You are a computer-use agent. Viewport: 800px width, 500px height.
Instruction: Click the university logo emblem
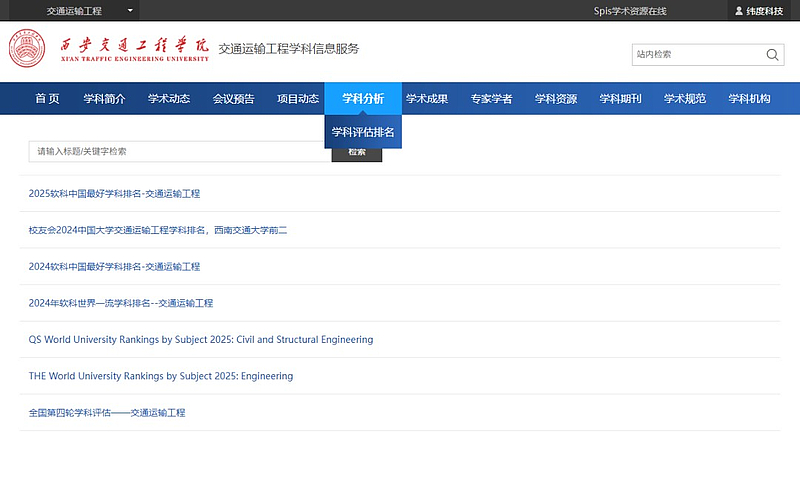(x=27, y=50)
